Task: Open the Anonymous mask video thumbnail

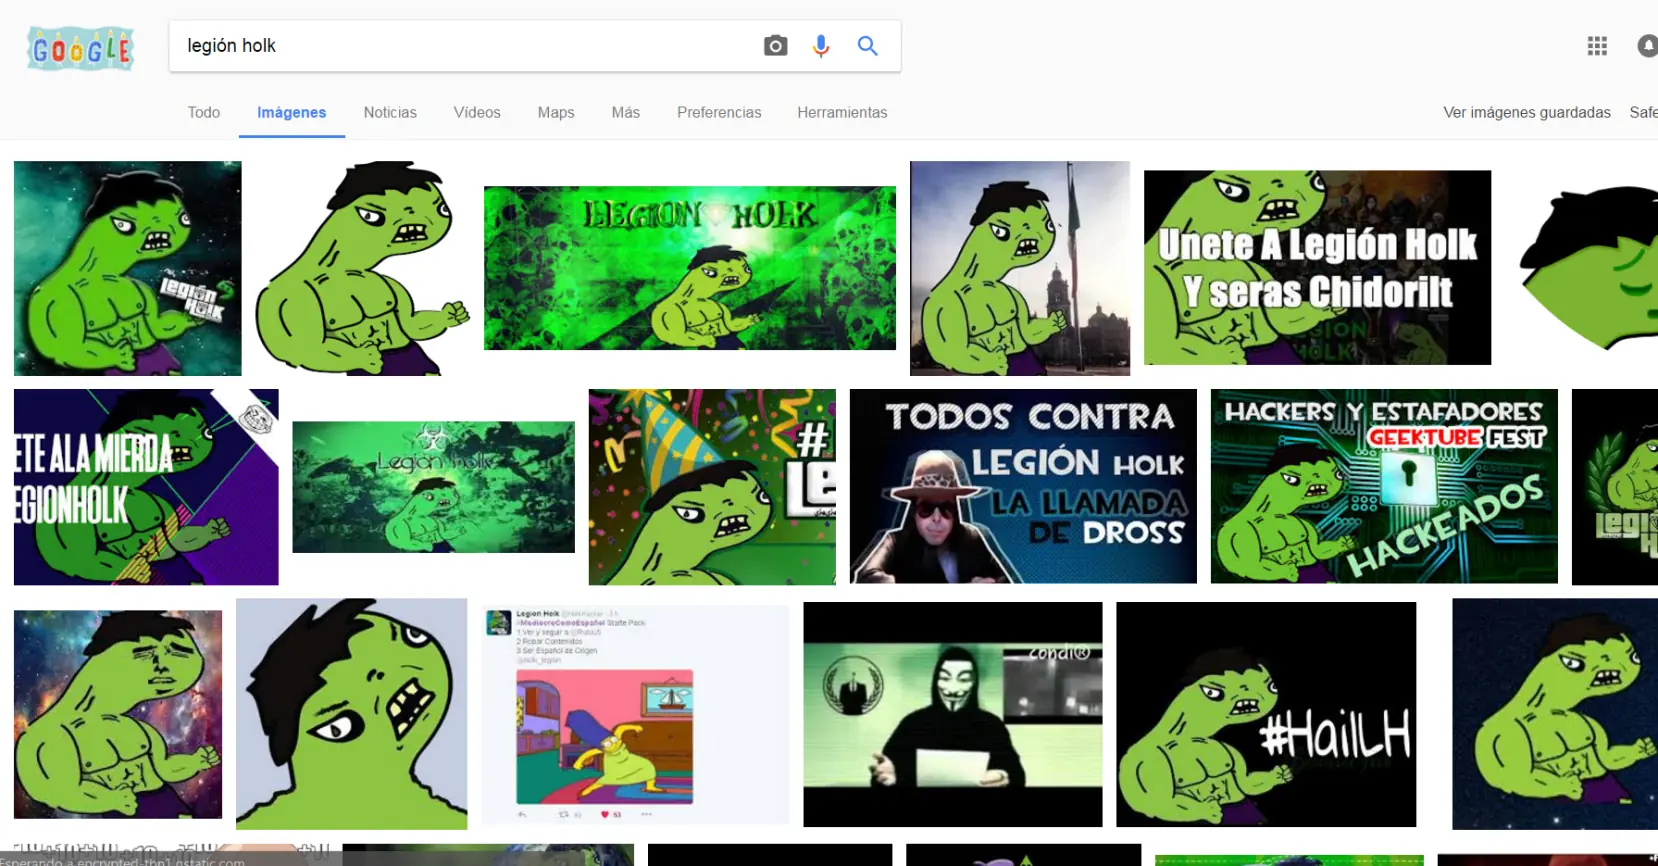Action: 953,714
